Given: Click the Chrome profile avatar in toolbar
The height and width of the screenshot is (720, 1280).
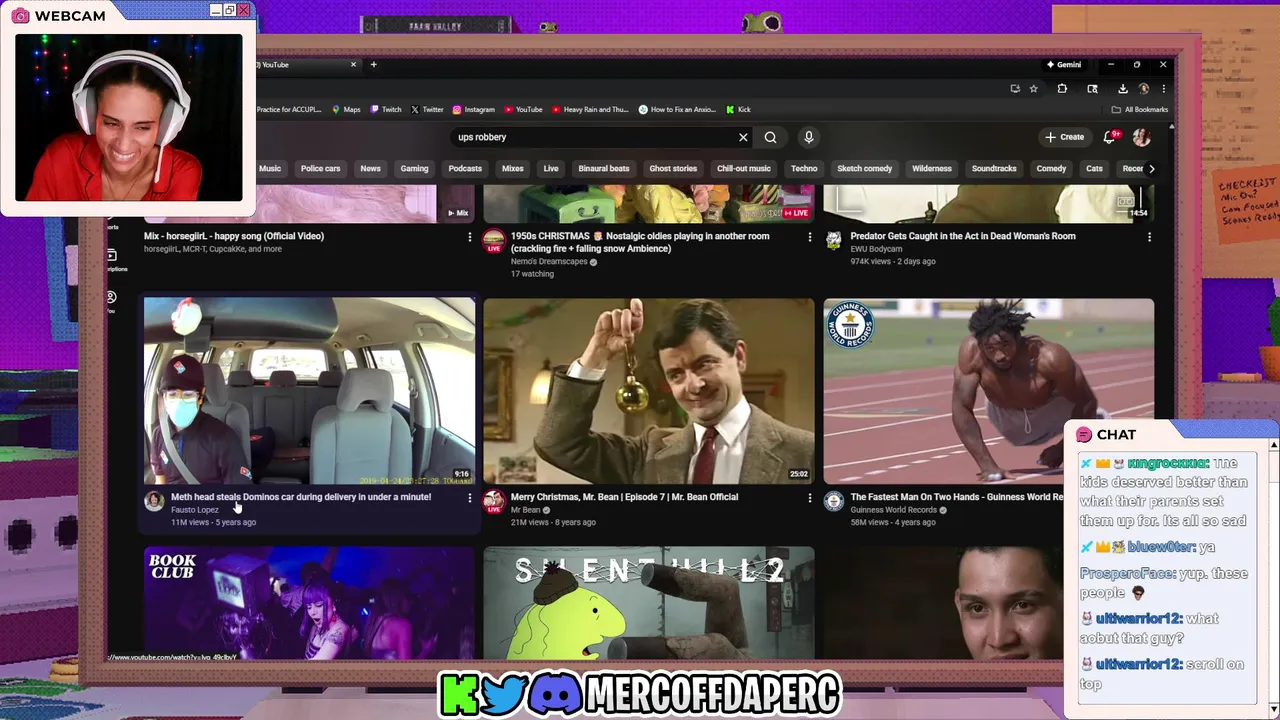Looking at the screenshot, I should tap(1144, 89).
